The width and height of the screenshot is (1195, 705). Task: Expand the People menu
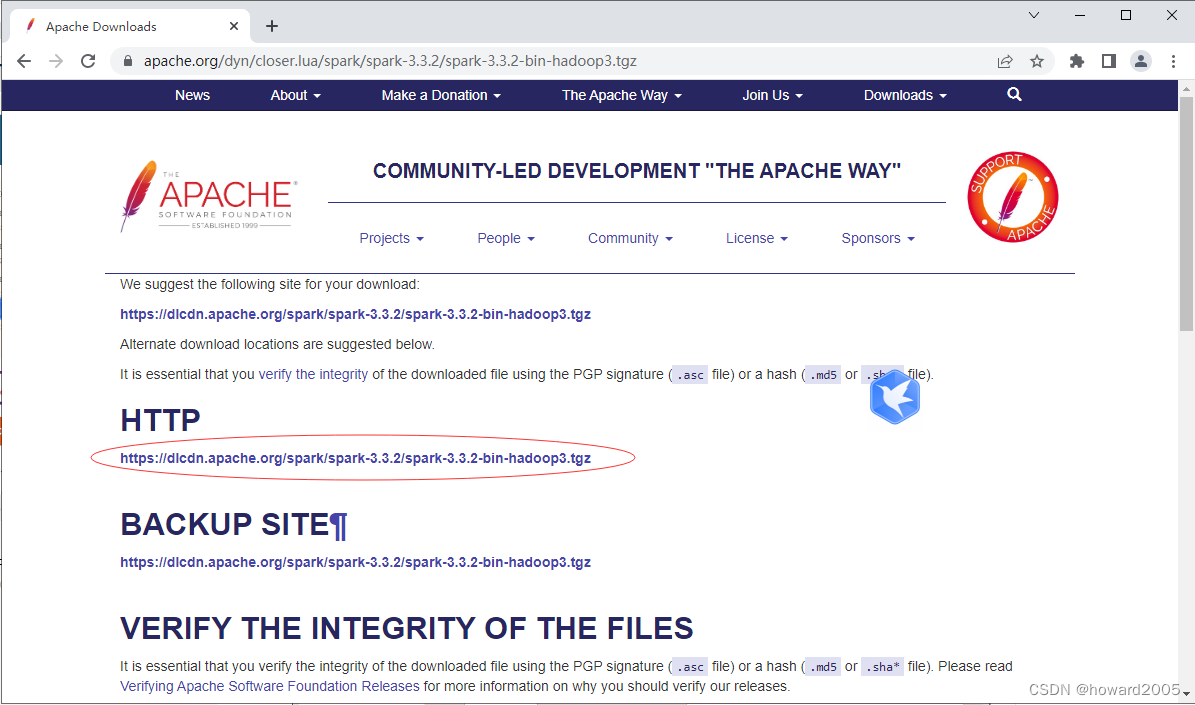coord(506,239)
